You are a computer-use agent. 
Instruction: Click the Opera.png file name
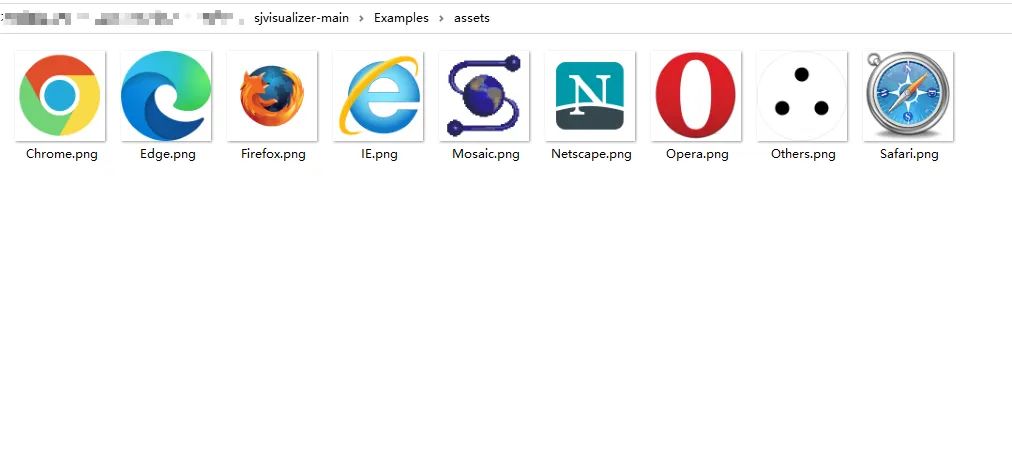tap(697, 154)
